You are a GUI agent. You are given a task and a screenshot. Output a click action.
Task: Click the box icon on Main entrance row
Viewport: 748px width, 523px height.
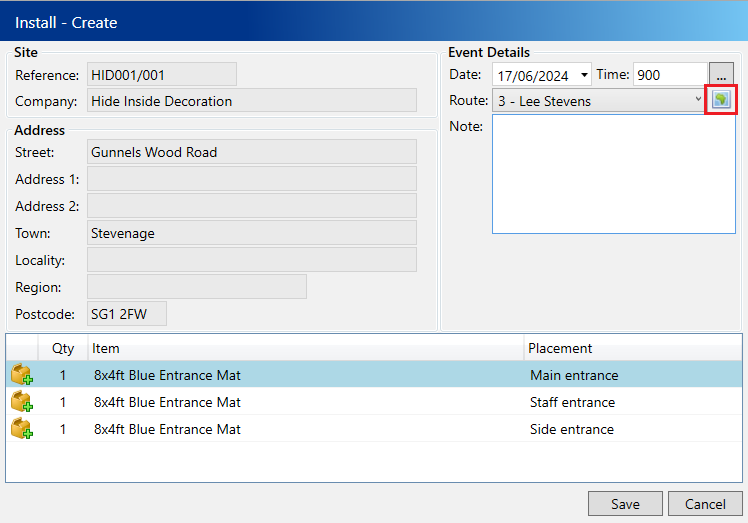point(21,376)
